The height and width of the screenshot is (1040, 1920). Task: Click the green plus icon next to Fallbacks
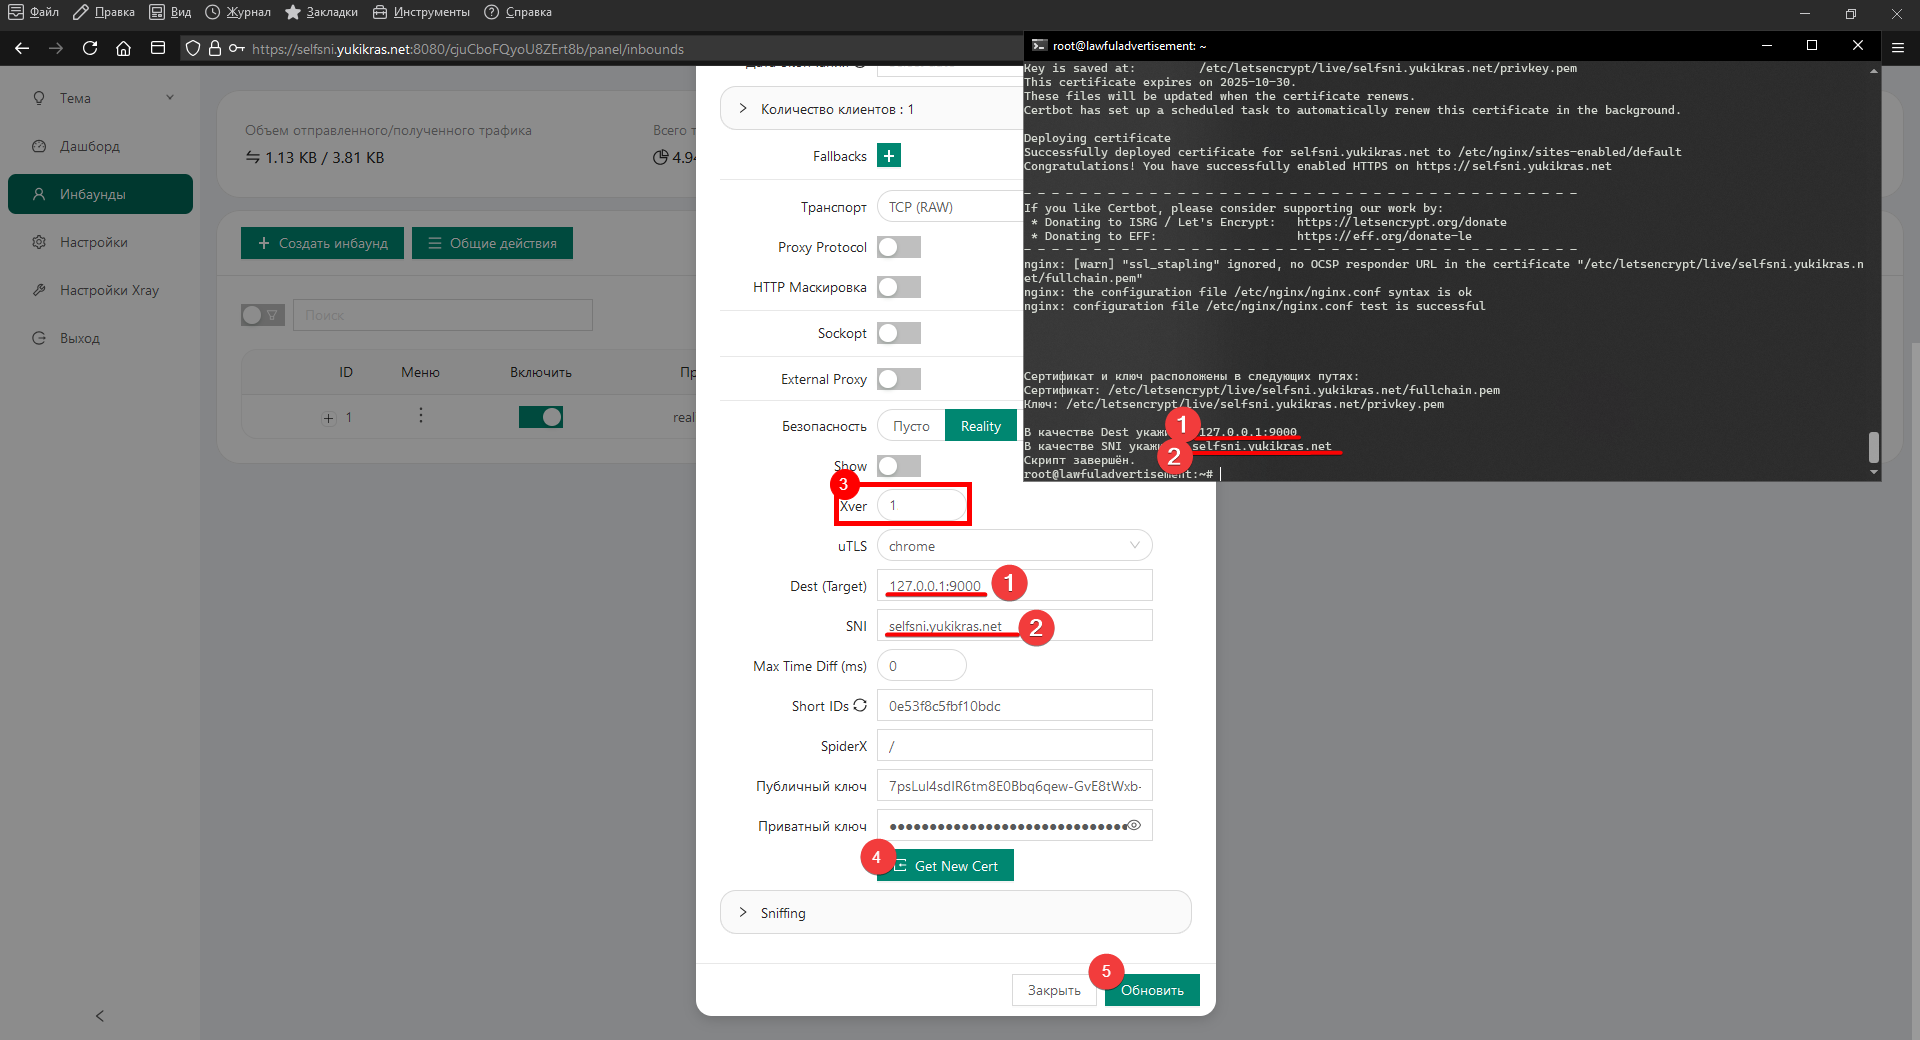pyautogui.click(x=888, y=156)
